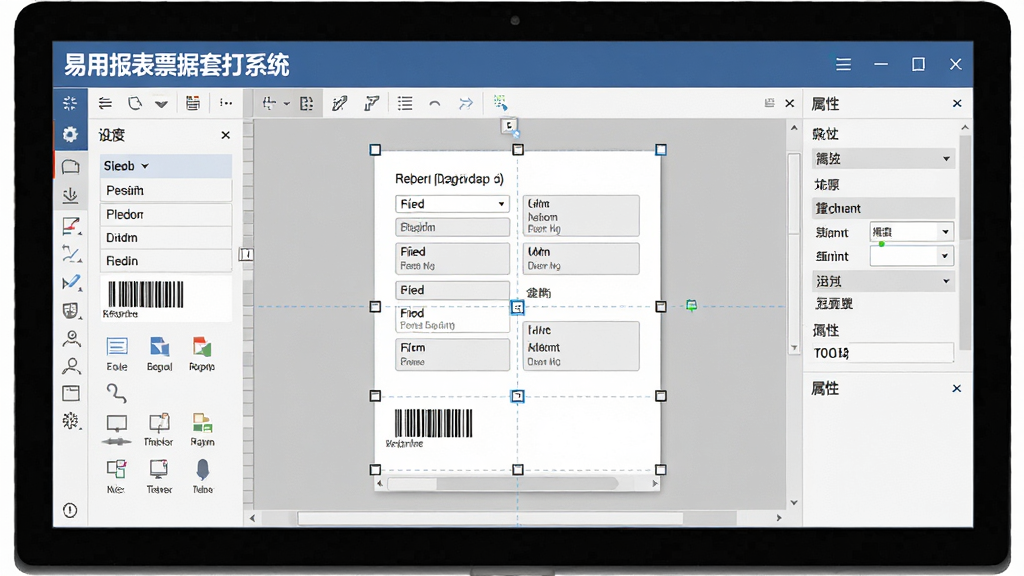Click the Elagidm field on the report
The width and height of the screenshot is (1024, 576).
452,227
